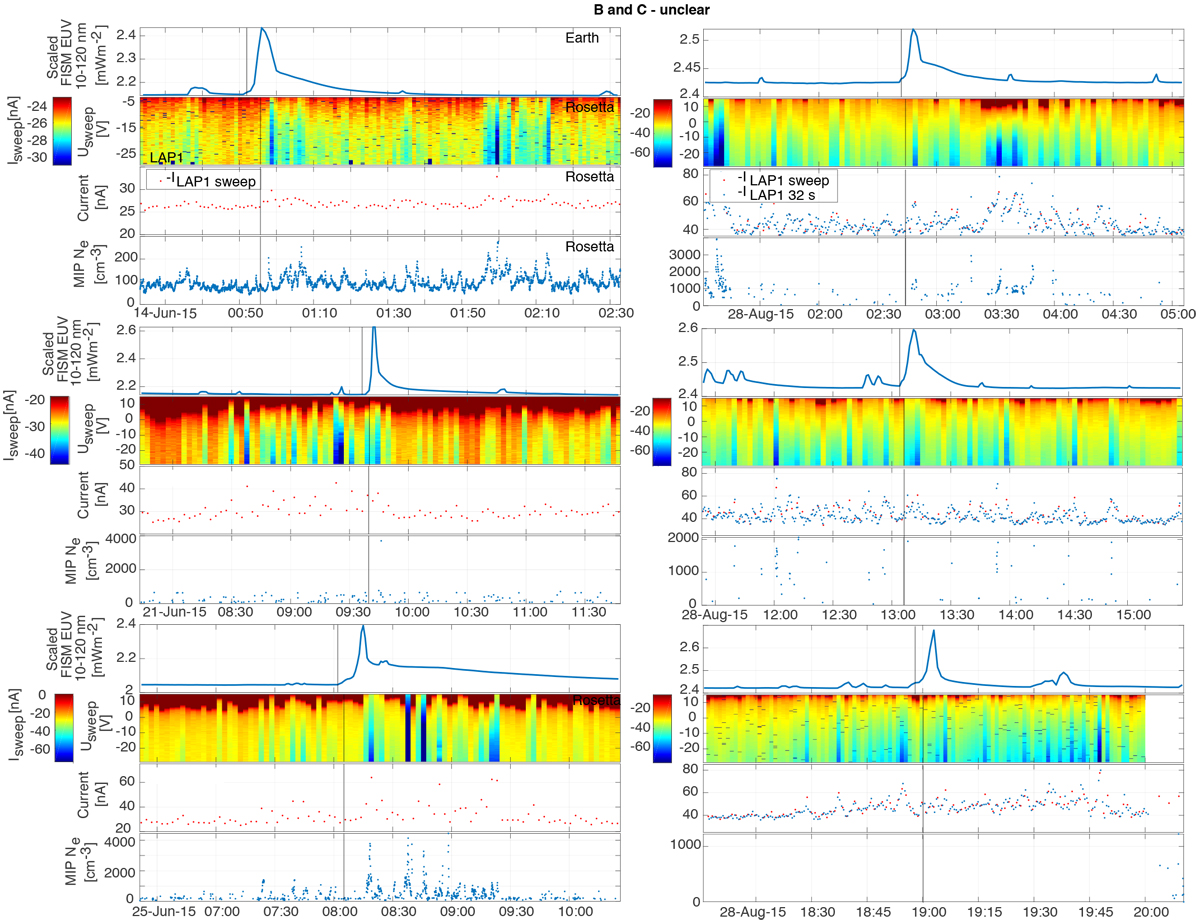The width and height of the screenshot is (1200, 920).
Task: Select the 'Earth' label in the top-left EUV plot
Action: 582,37
